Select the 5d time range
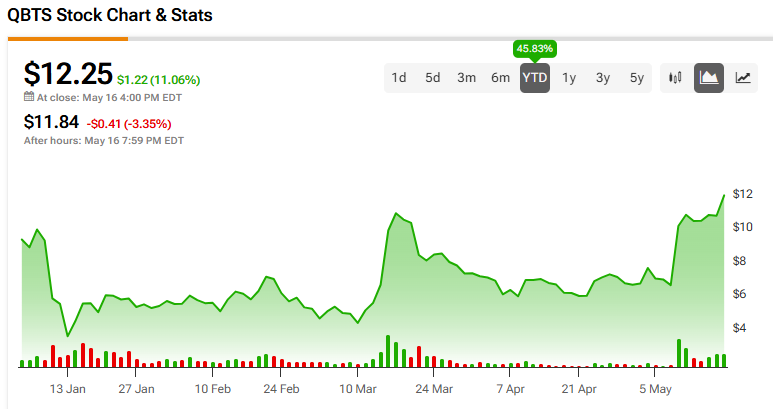 [432, 78]
